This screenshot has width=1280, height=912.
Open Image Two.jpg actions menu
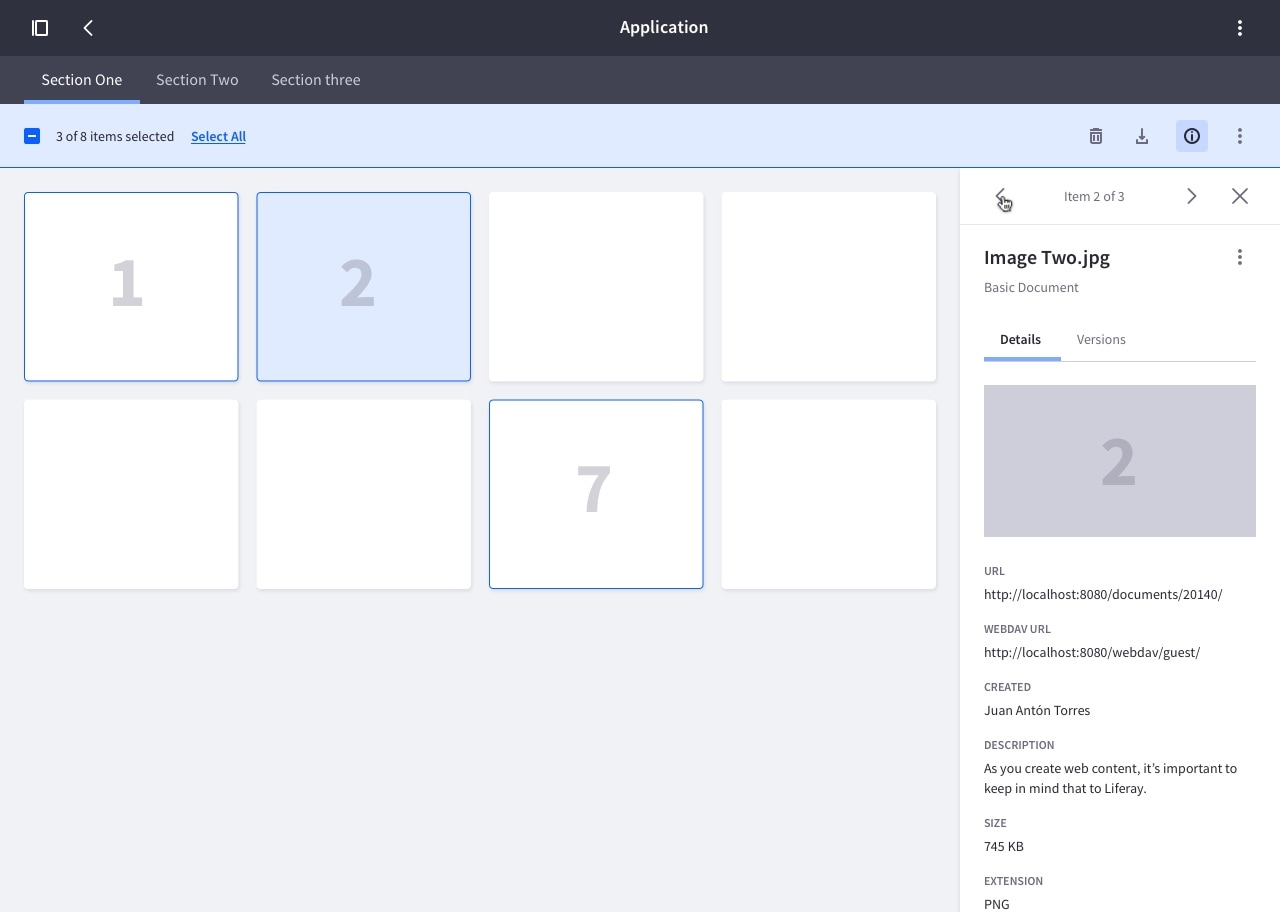[x=1239, y=257]
